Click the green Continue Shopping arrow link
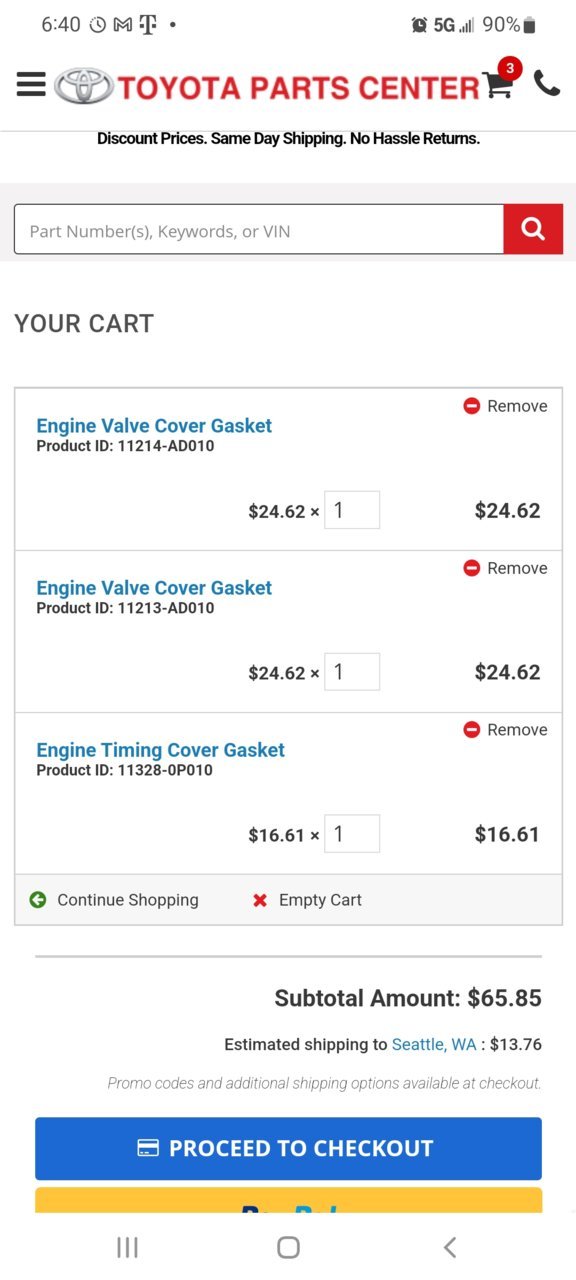The height and width of the screenshot is (1280, 576). (114, 900)
